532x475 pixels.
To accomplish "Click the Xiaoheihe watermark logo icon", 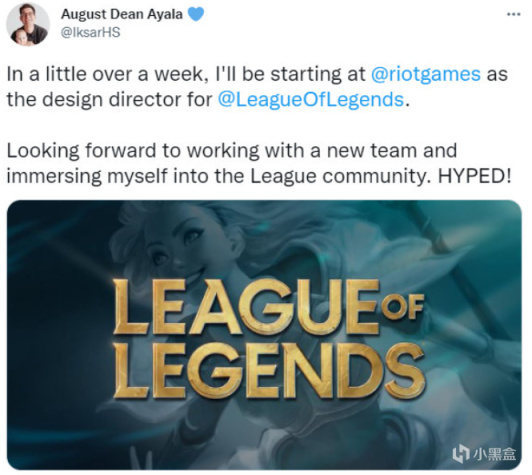I will coord(461,454).
